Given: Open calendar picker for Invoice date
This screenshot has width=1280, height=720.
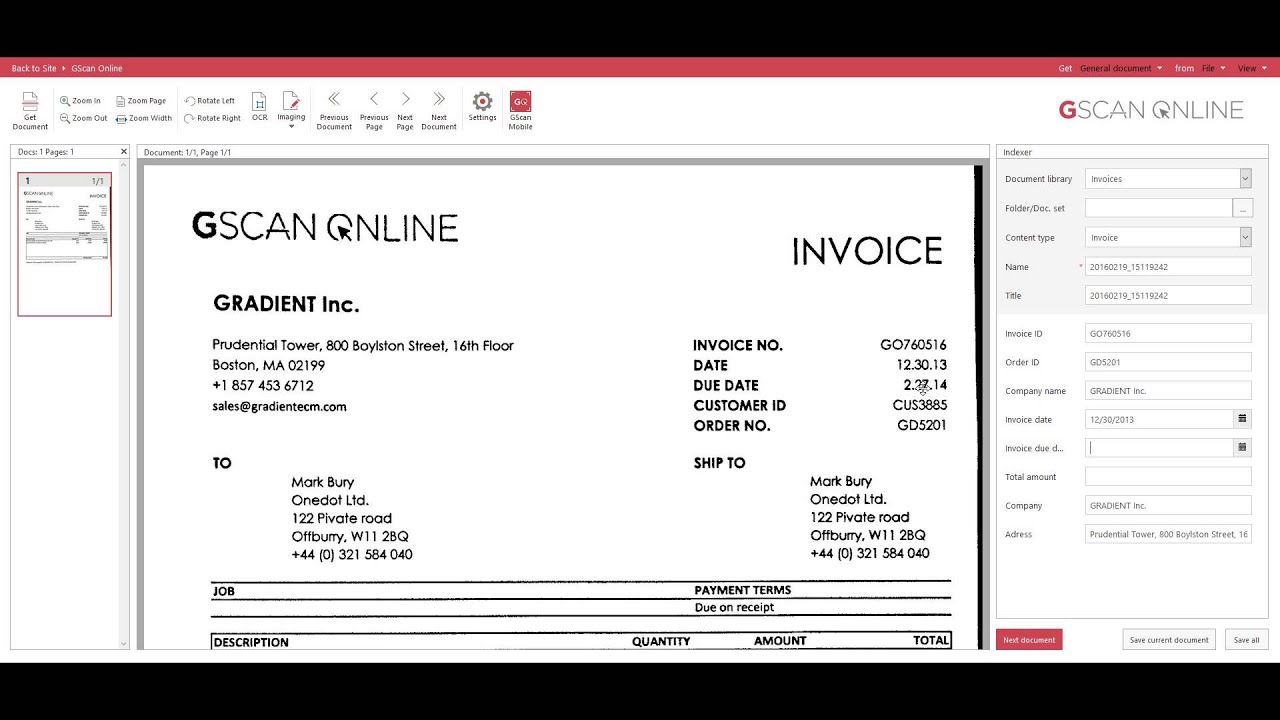Looking at the screenshot, I should (x=1242, y=419).
